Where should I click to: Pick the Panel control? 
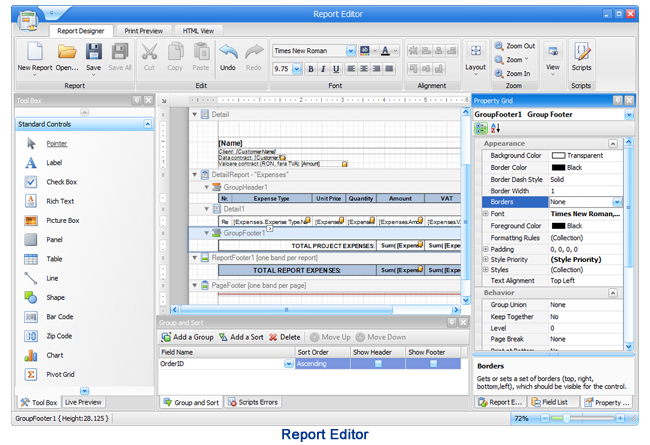(x=31, y=240)
